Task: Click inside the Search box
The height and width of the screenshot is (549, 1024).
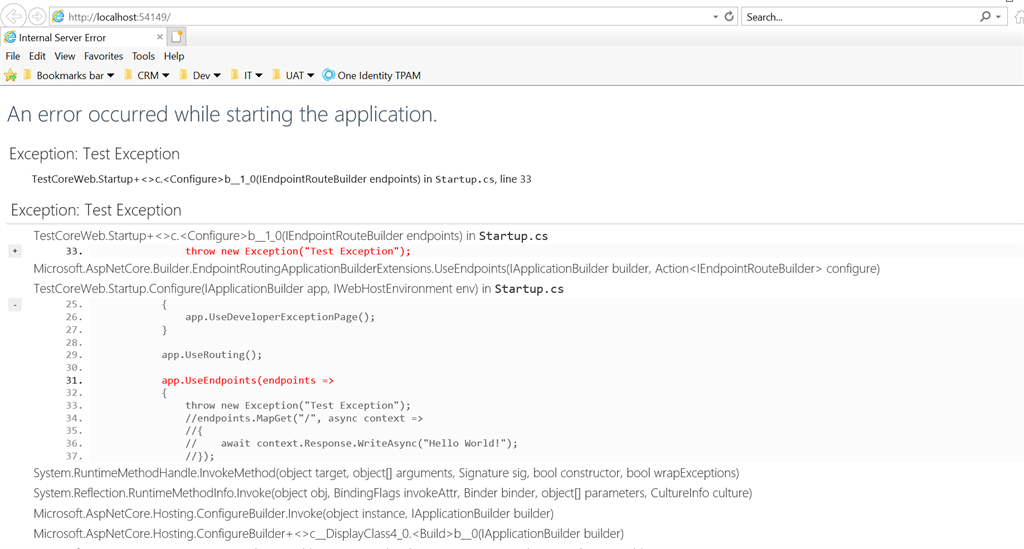Action: coord(859,17)
